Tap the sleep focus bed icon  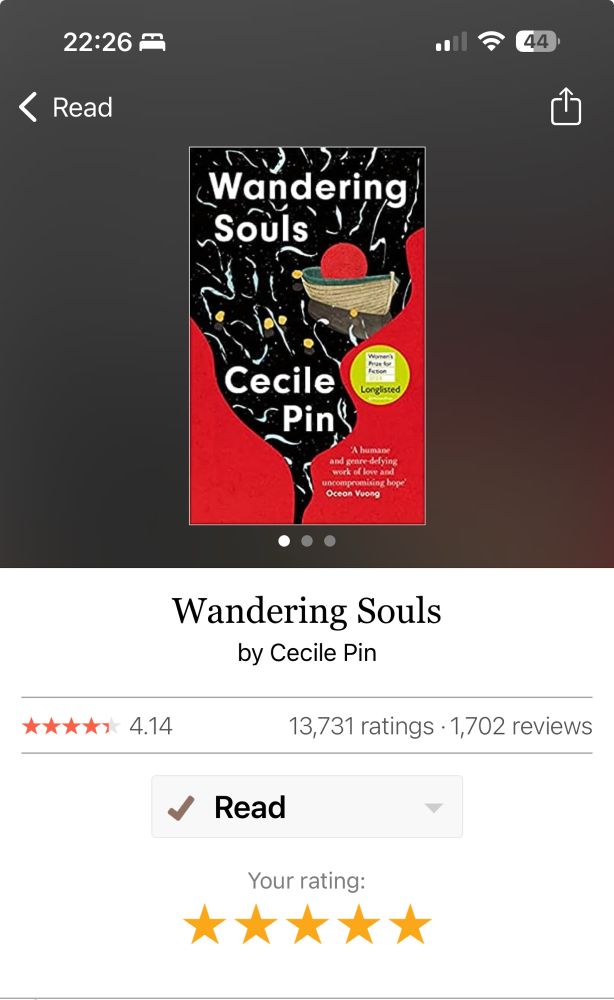tap(152, 43)
